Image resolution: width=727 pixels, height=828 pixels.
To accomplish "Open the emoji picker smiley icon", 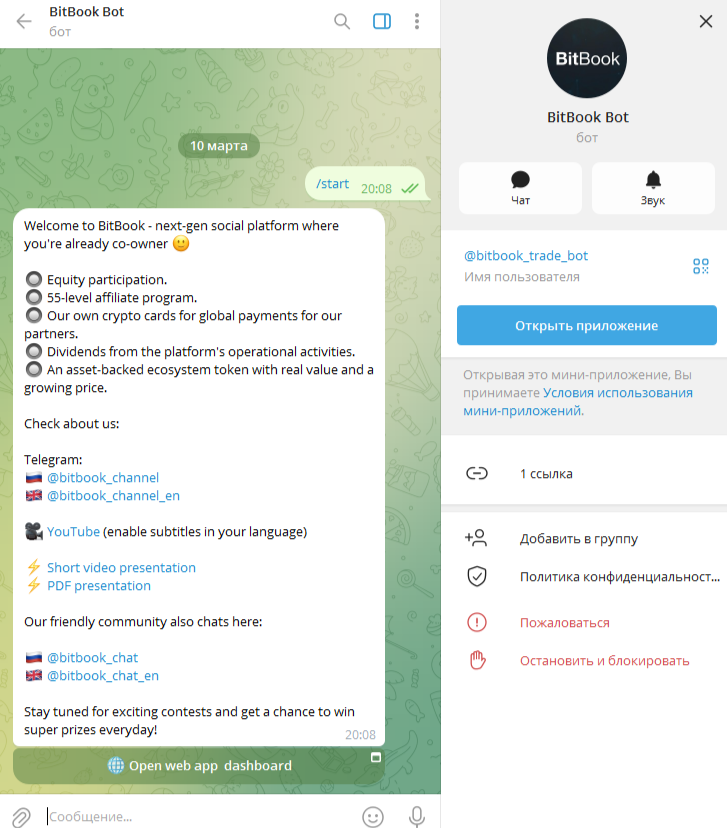I will coord(373,816).
